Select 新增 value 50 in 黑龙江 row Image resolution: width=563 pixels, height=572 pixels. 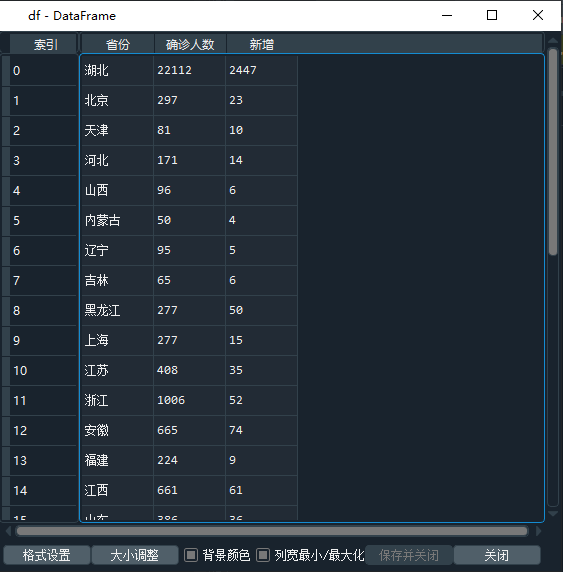point(262,310)
